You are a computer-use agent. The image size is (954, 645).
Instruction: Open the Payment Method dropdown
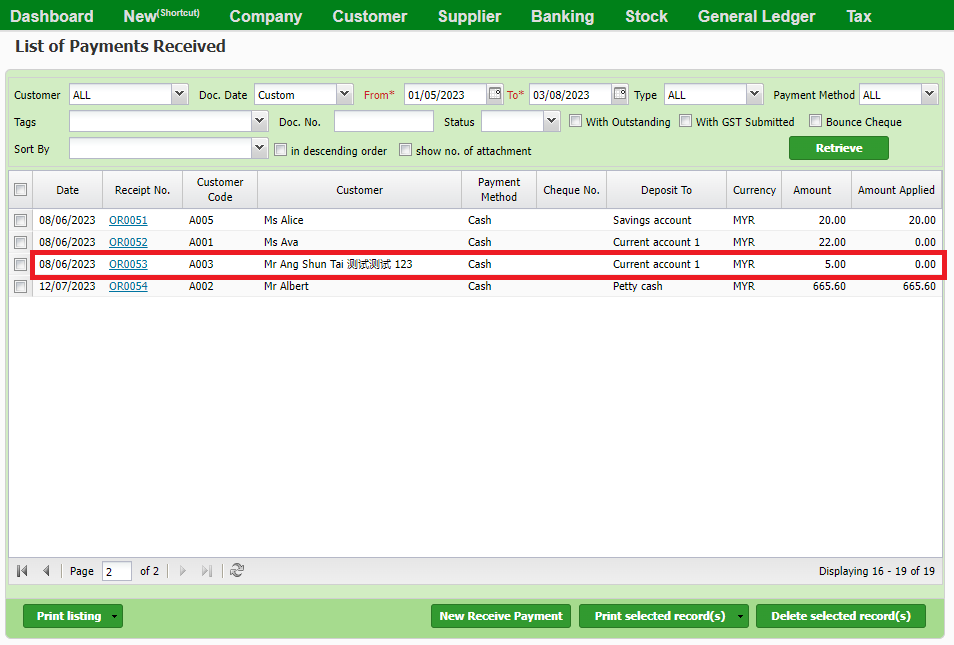tap(928, 93)
